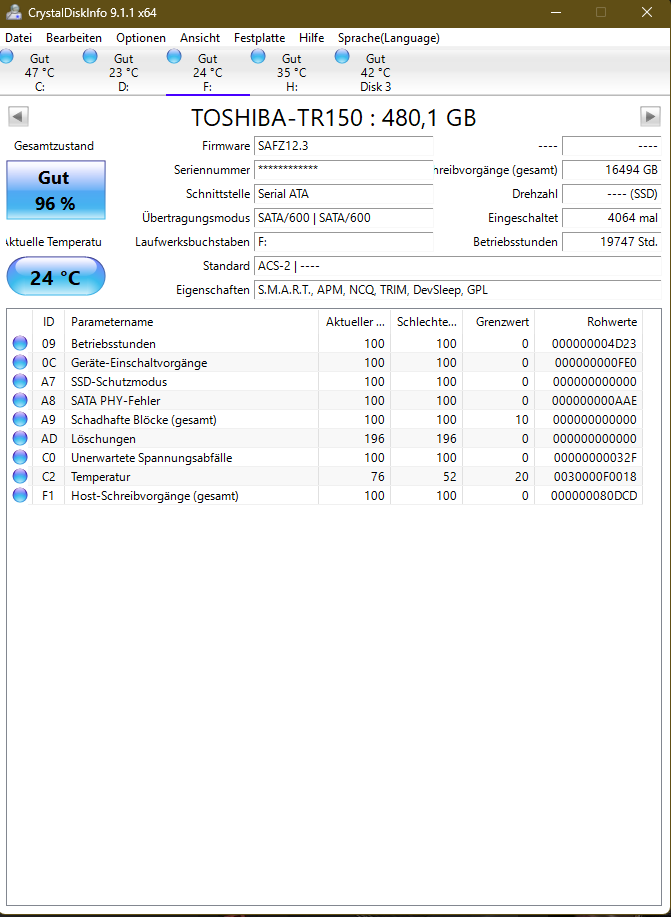Click the CrystalDiskInfo title bar app icon
Viewport: 671px width, 917px height.
13,12
